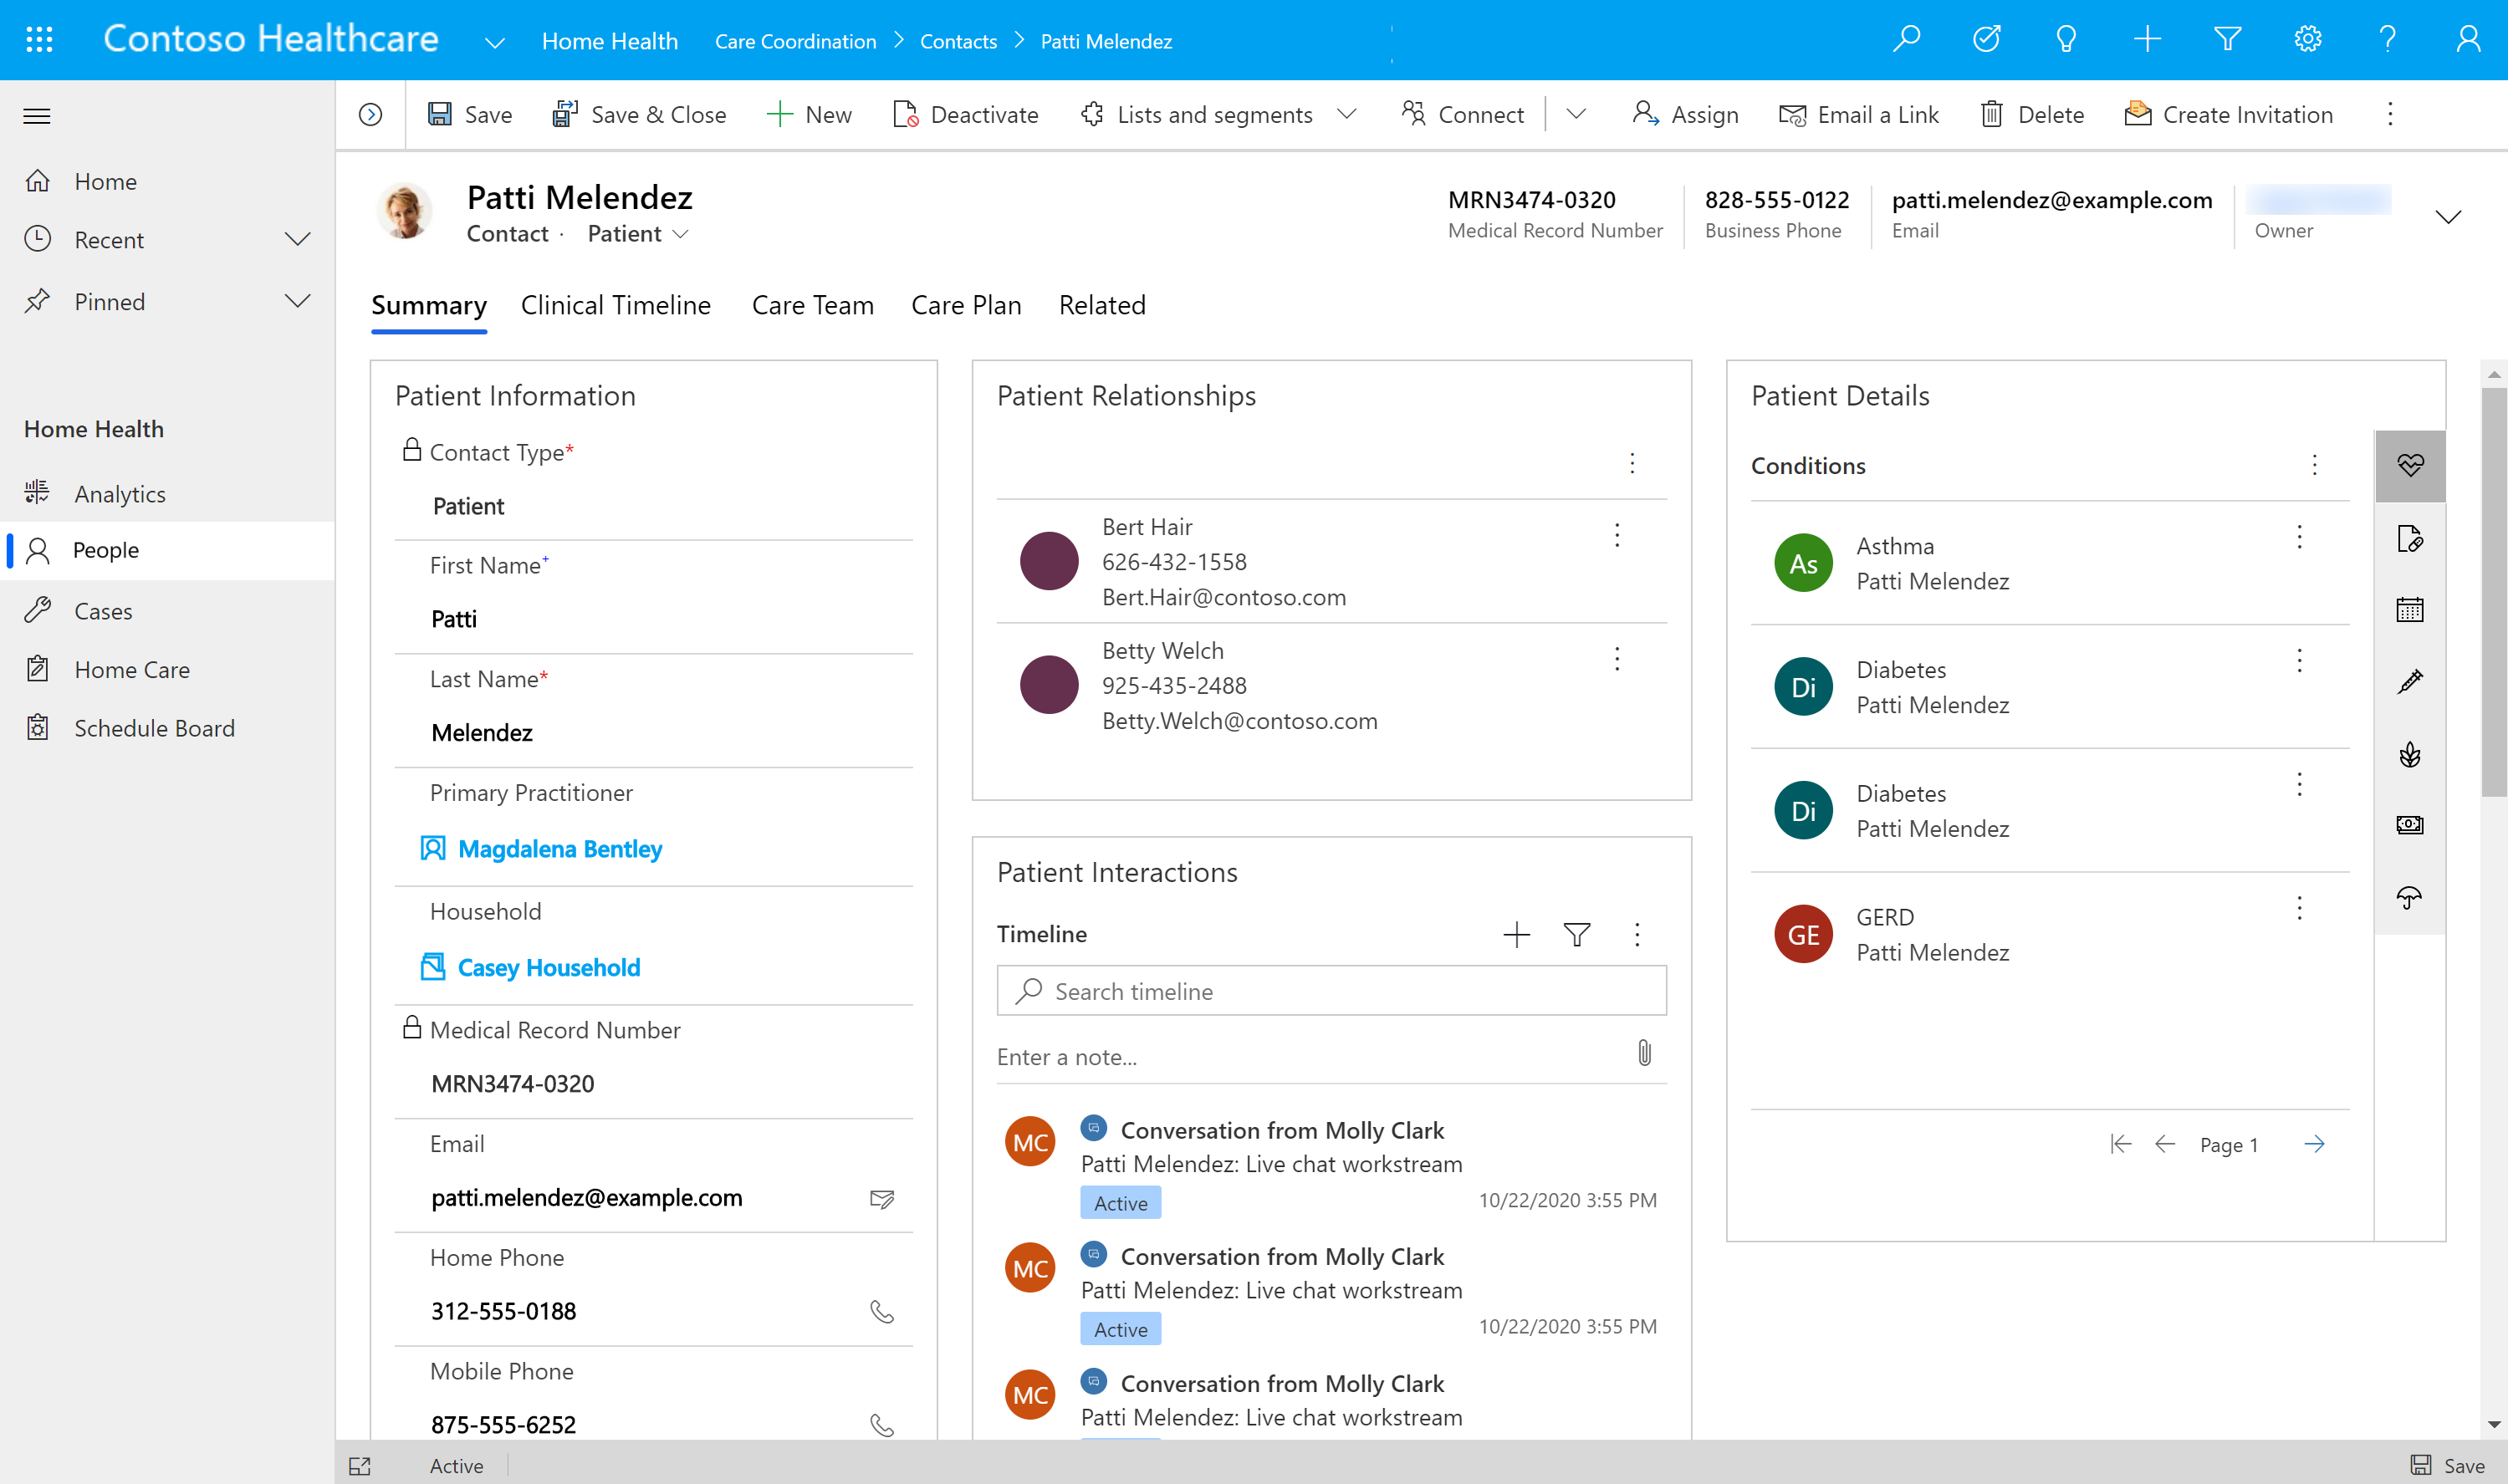The image size is (2508, 1484).
Task: Open more options for GERD condition
Action: coord(2299,908)
